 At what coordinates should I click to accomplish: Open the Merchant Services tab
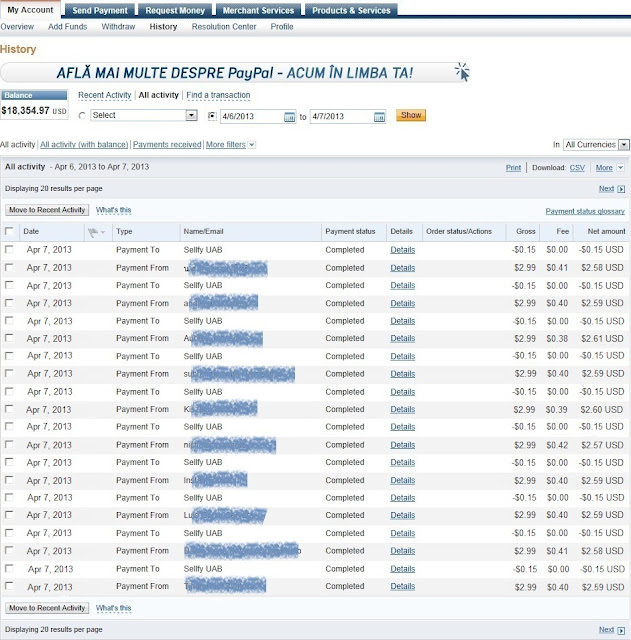(x=258, y=10)
